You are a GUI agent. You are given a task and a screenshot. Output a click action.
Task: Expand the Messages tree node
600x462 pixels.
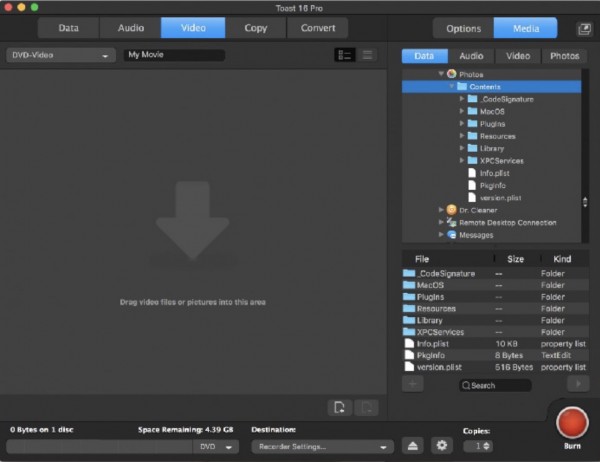(x=441, y=234)
